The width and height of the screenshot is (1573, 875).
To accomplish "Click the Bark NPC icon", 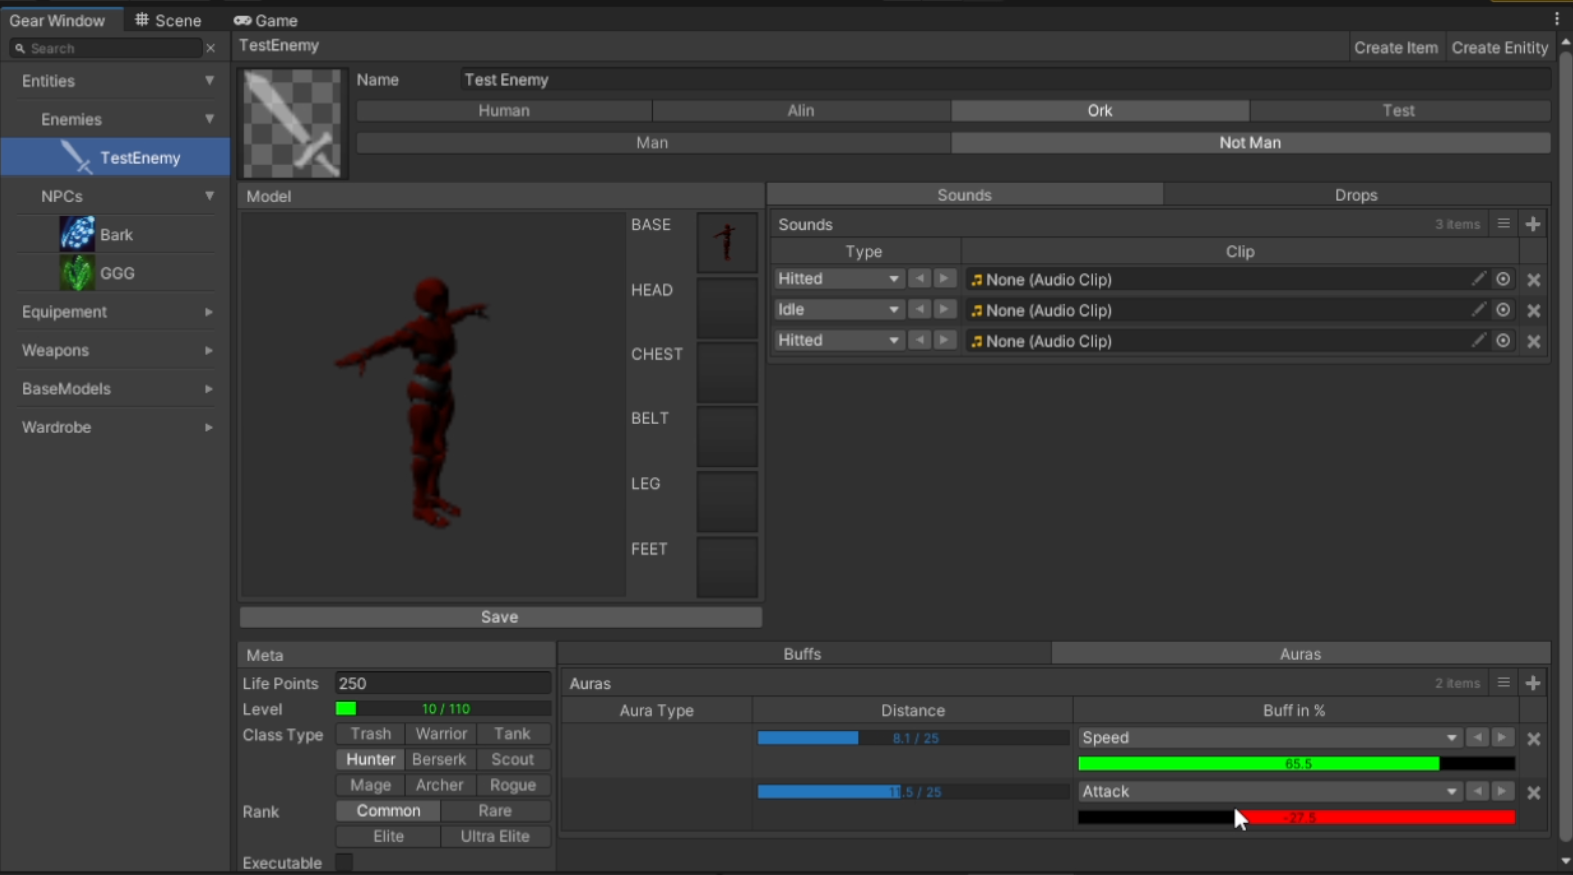I will pos(77,234).
